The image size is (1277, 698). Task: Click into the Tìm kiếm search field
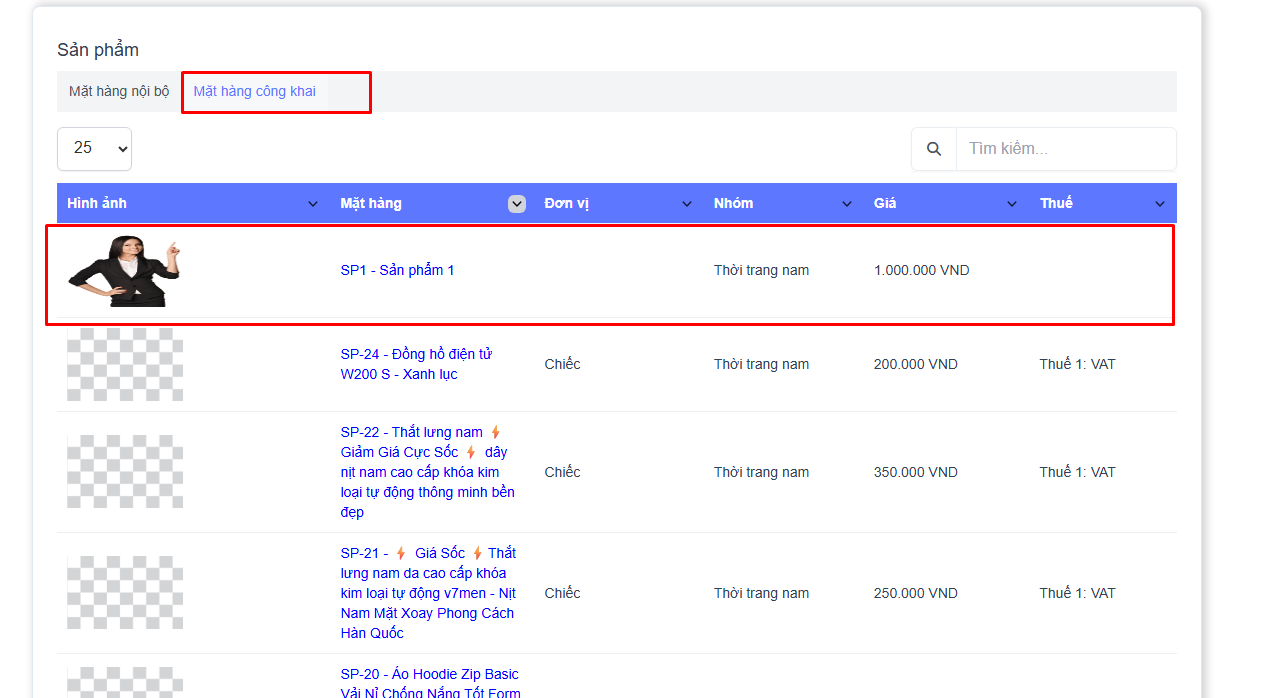click(1065, 149)
